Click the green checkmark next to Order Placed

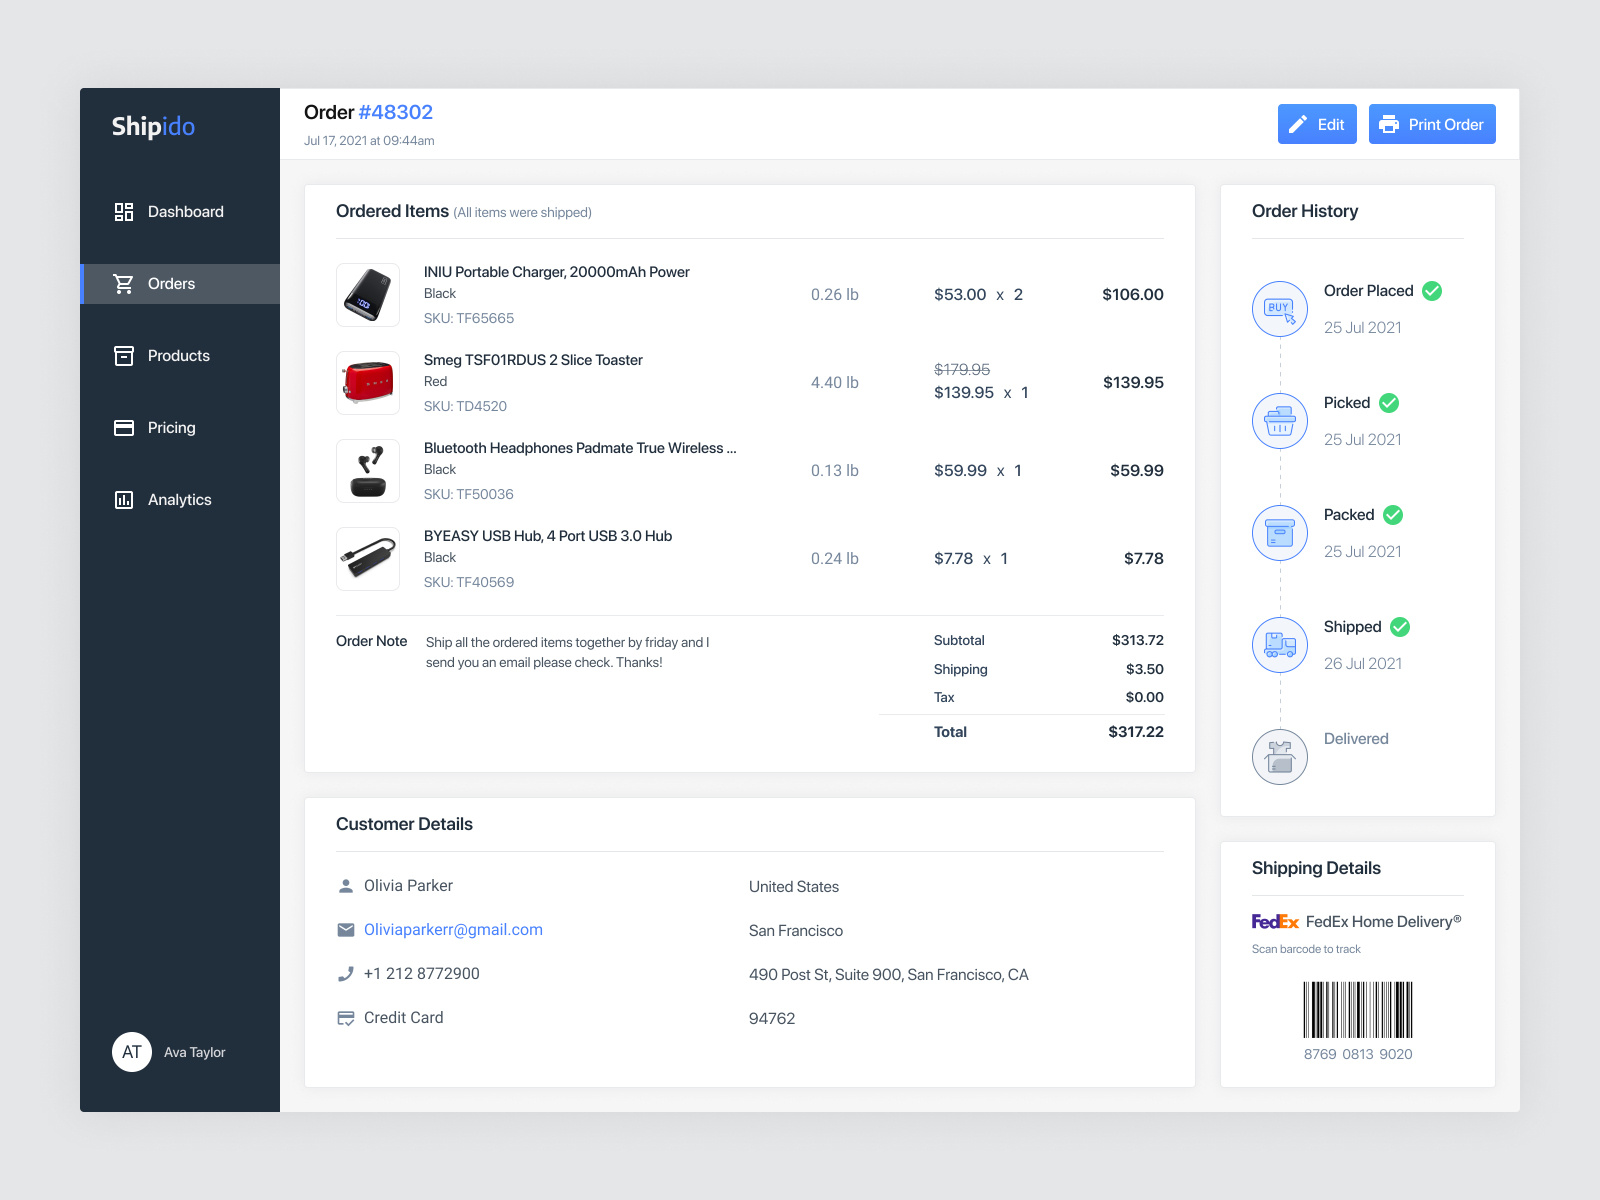point(1432,291)
